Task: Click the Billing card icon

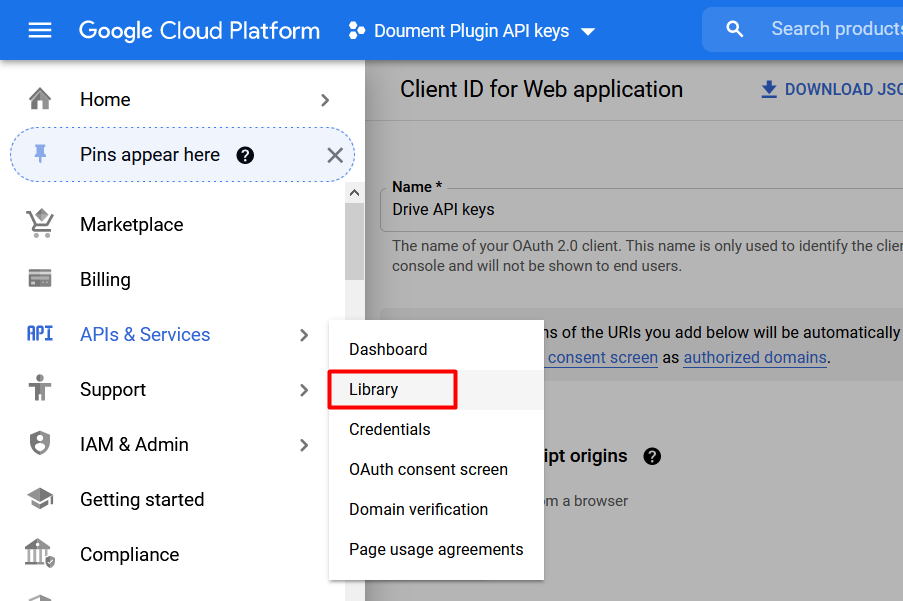Action: point(40,279)
